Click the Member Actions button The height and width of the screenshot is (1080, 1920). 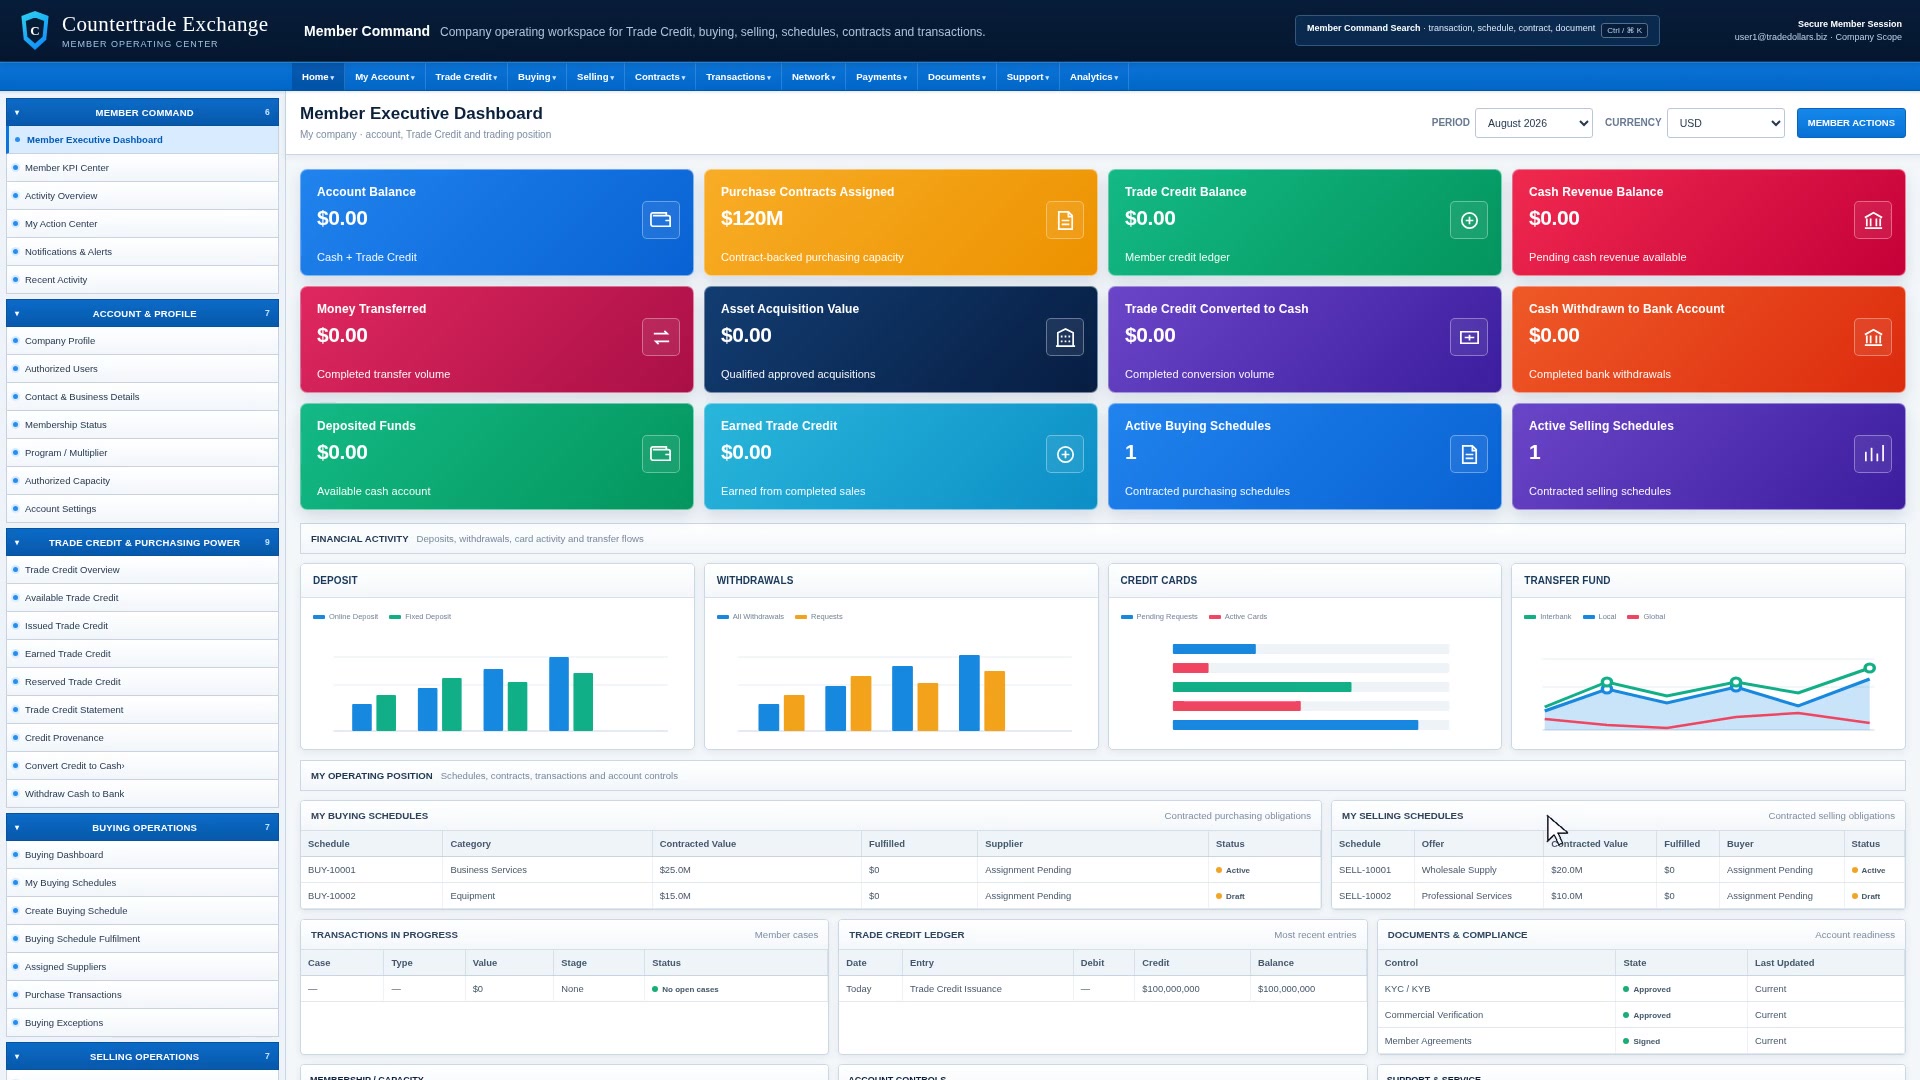point(1850,123)
